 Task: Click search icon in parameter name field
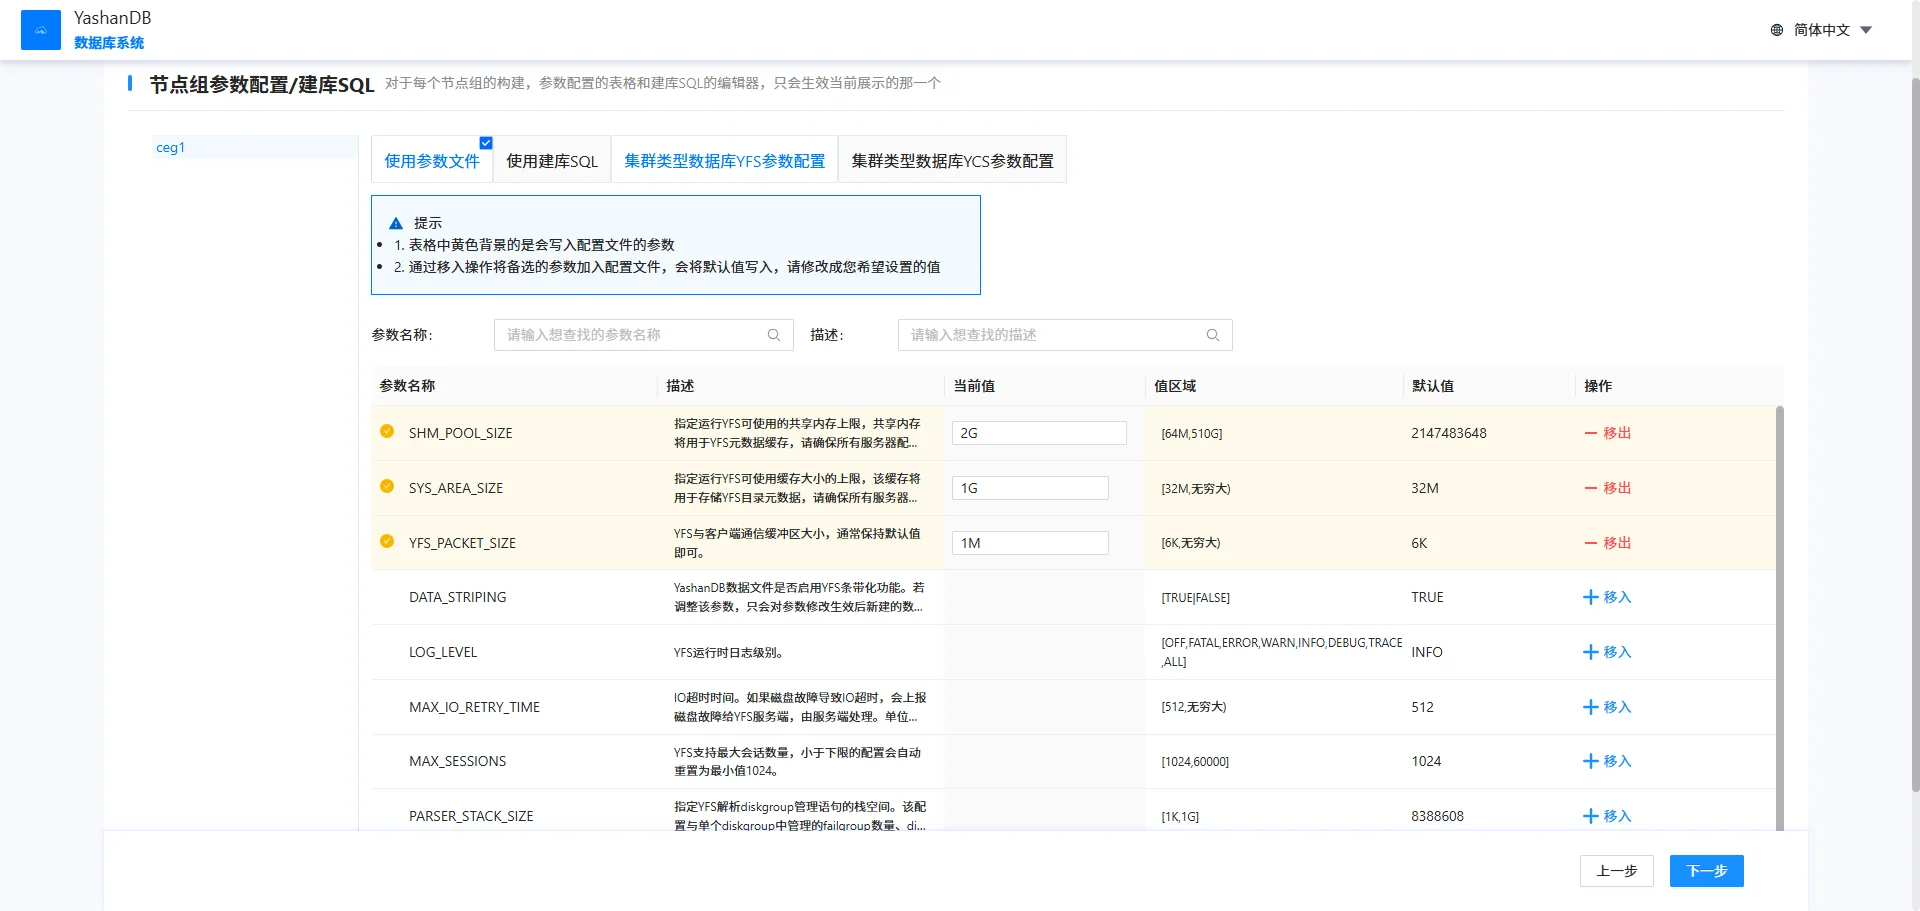(x=773, y=335)
